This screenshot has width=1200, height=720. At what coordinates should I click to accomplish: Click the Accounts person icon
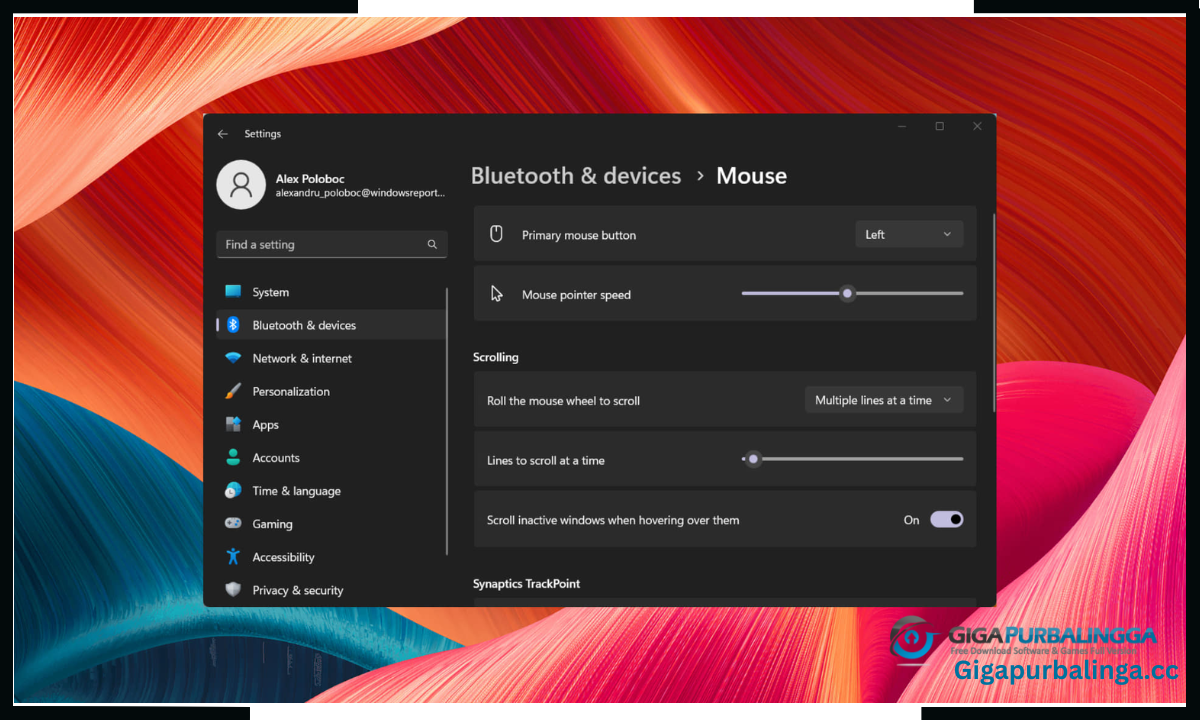233,457
